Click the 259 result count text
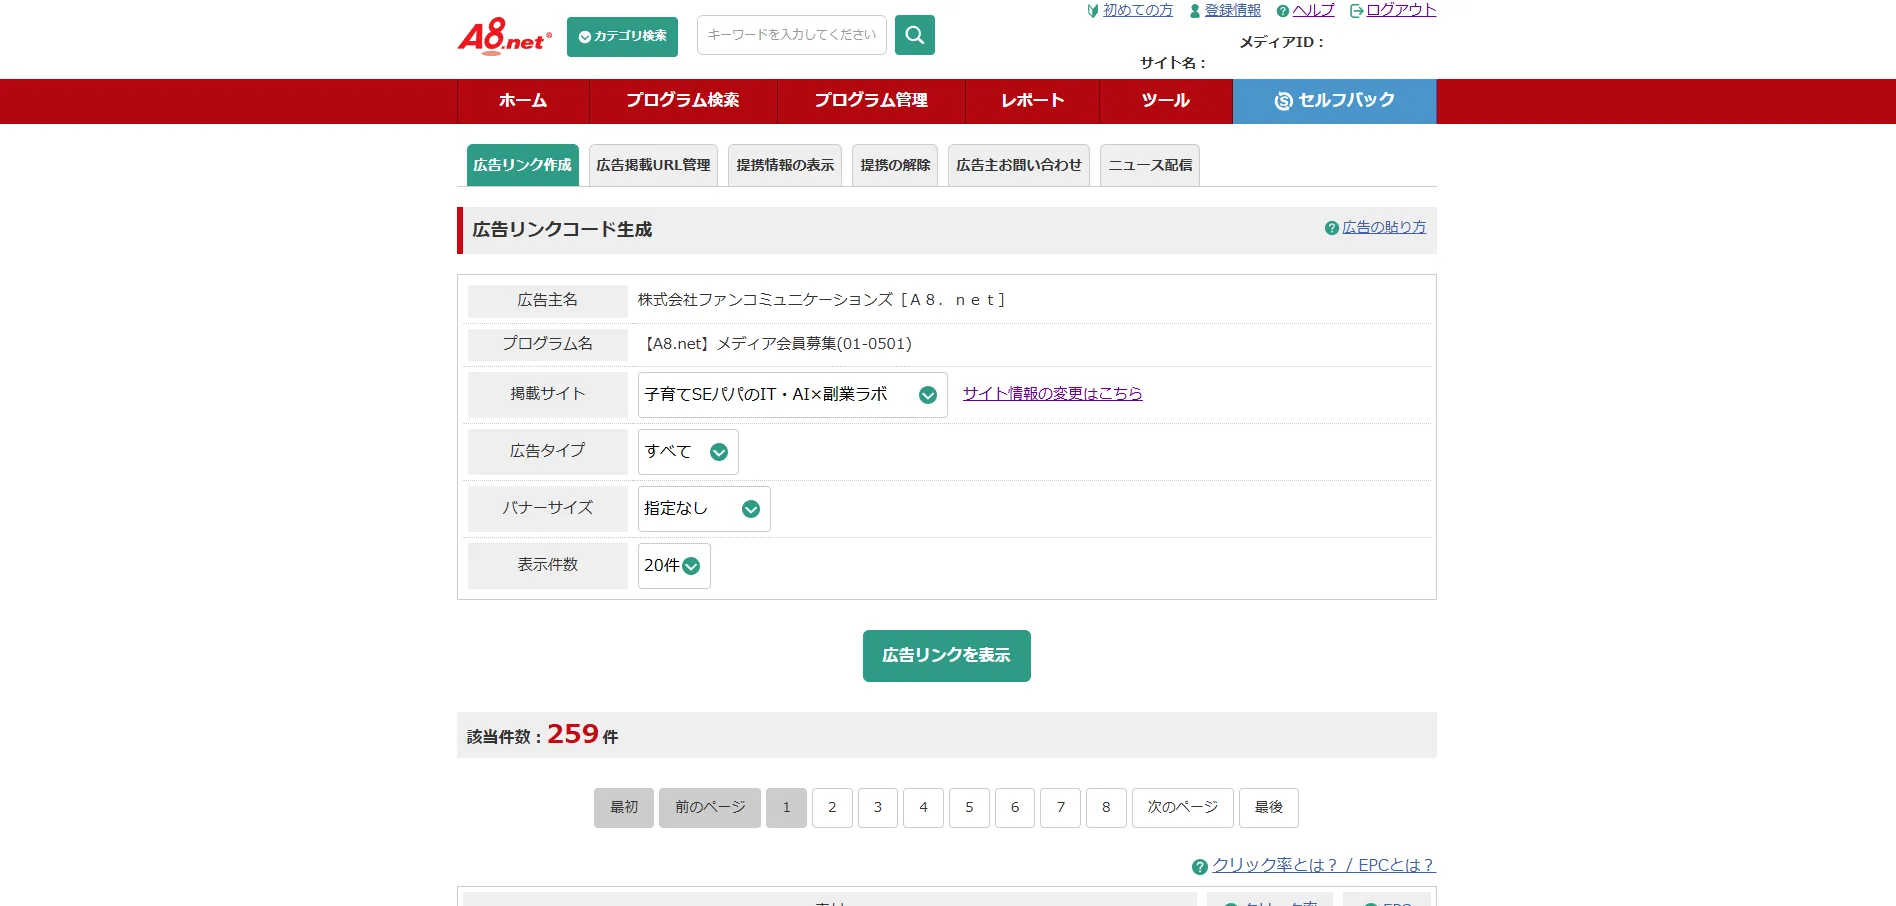 coord(573,734)
